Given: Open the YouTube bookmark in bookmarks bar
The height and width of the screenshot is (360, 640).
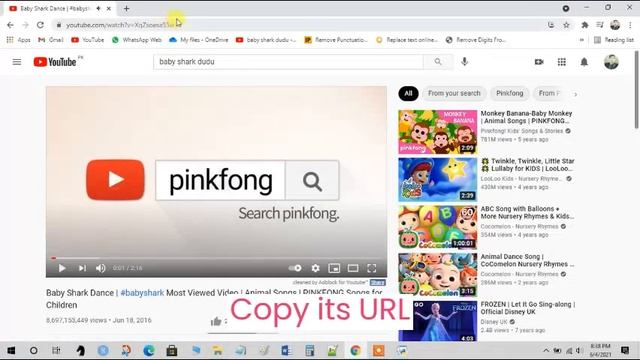Looking at the screenshot, I should pyautogui.click(x=87, y=40).
